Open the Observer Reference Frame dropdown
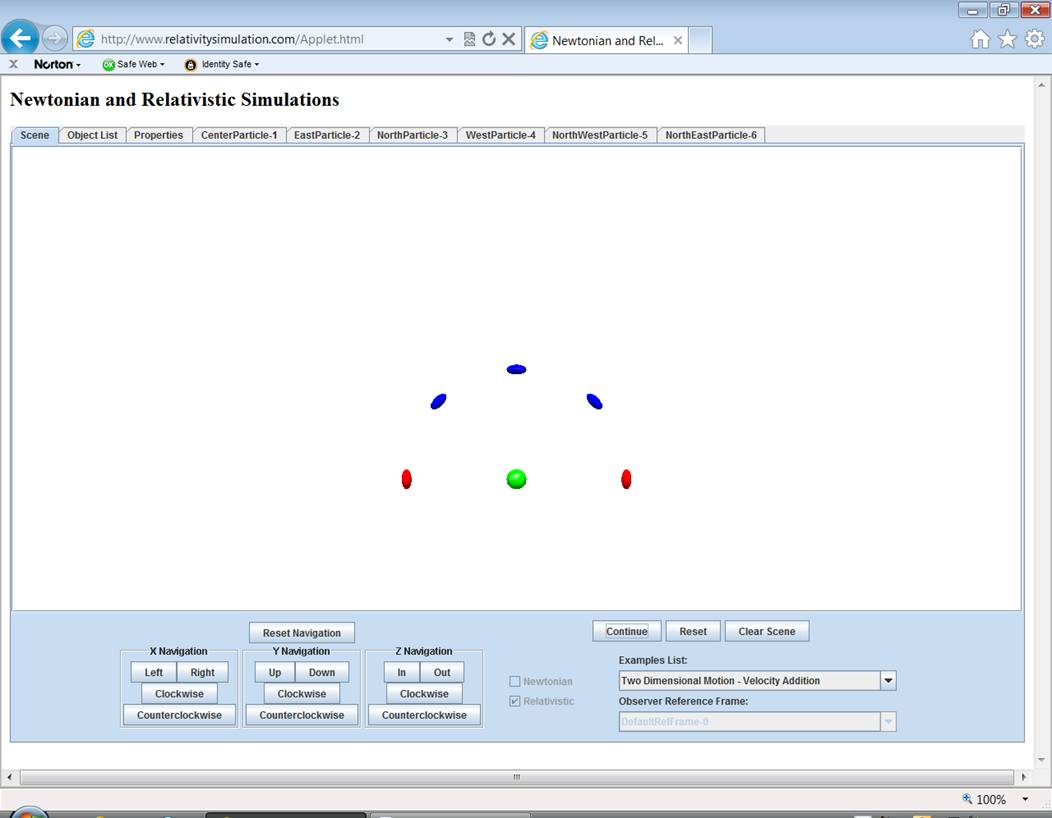Image resolution: width=1052 pixels, height=818 pixels. point(887,721)
